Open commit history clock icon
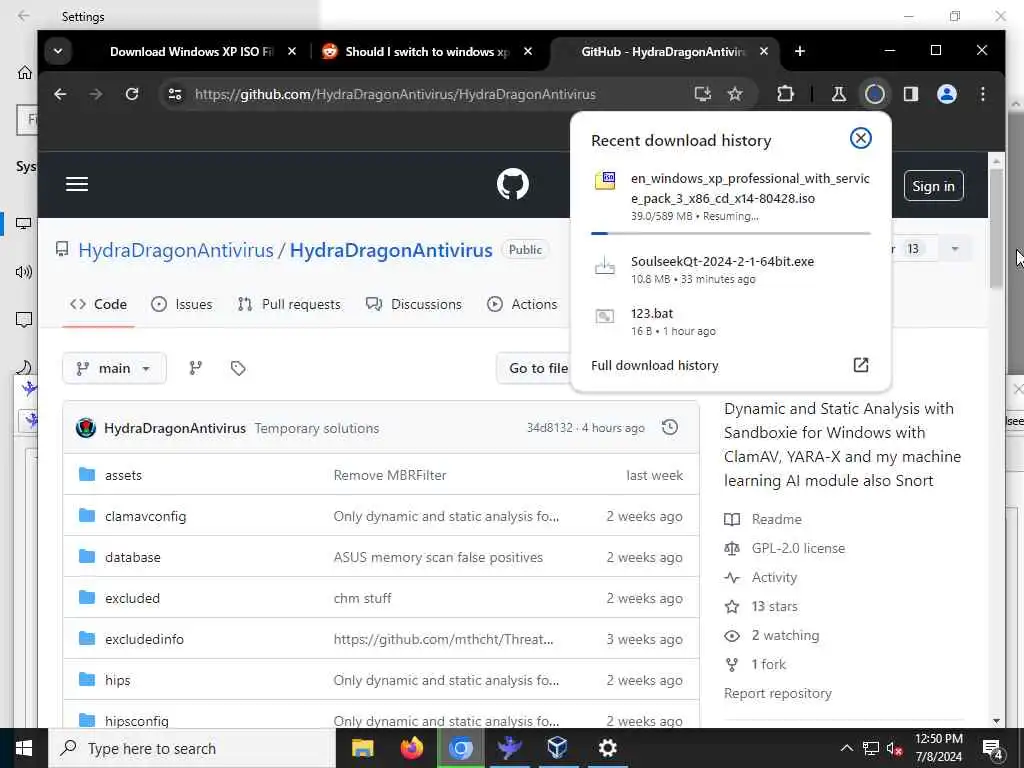The width and height of the screenshot is (1024, 768). [669, 428]
